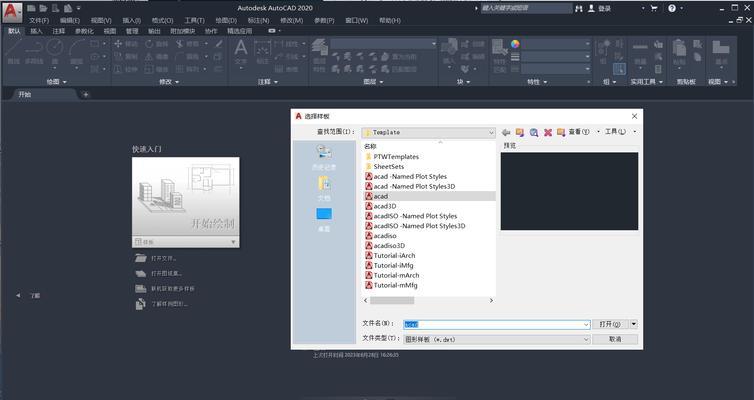The image size is (754, 400).
Task: Open the 文件(F) menu
Action: point(39,20)
